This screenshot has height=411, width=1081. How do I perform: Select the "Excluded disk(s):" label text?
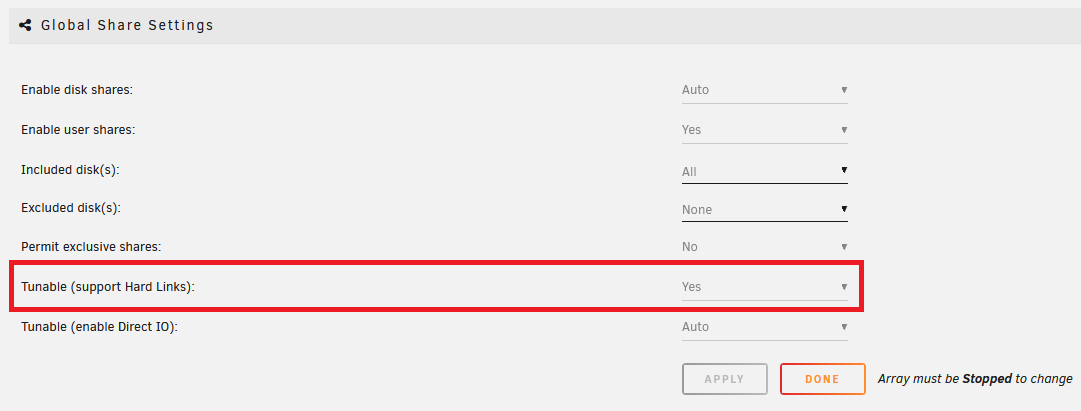click(x=71, y=208)
